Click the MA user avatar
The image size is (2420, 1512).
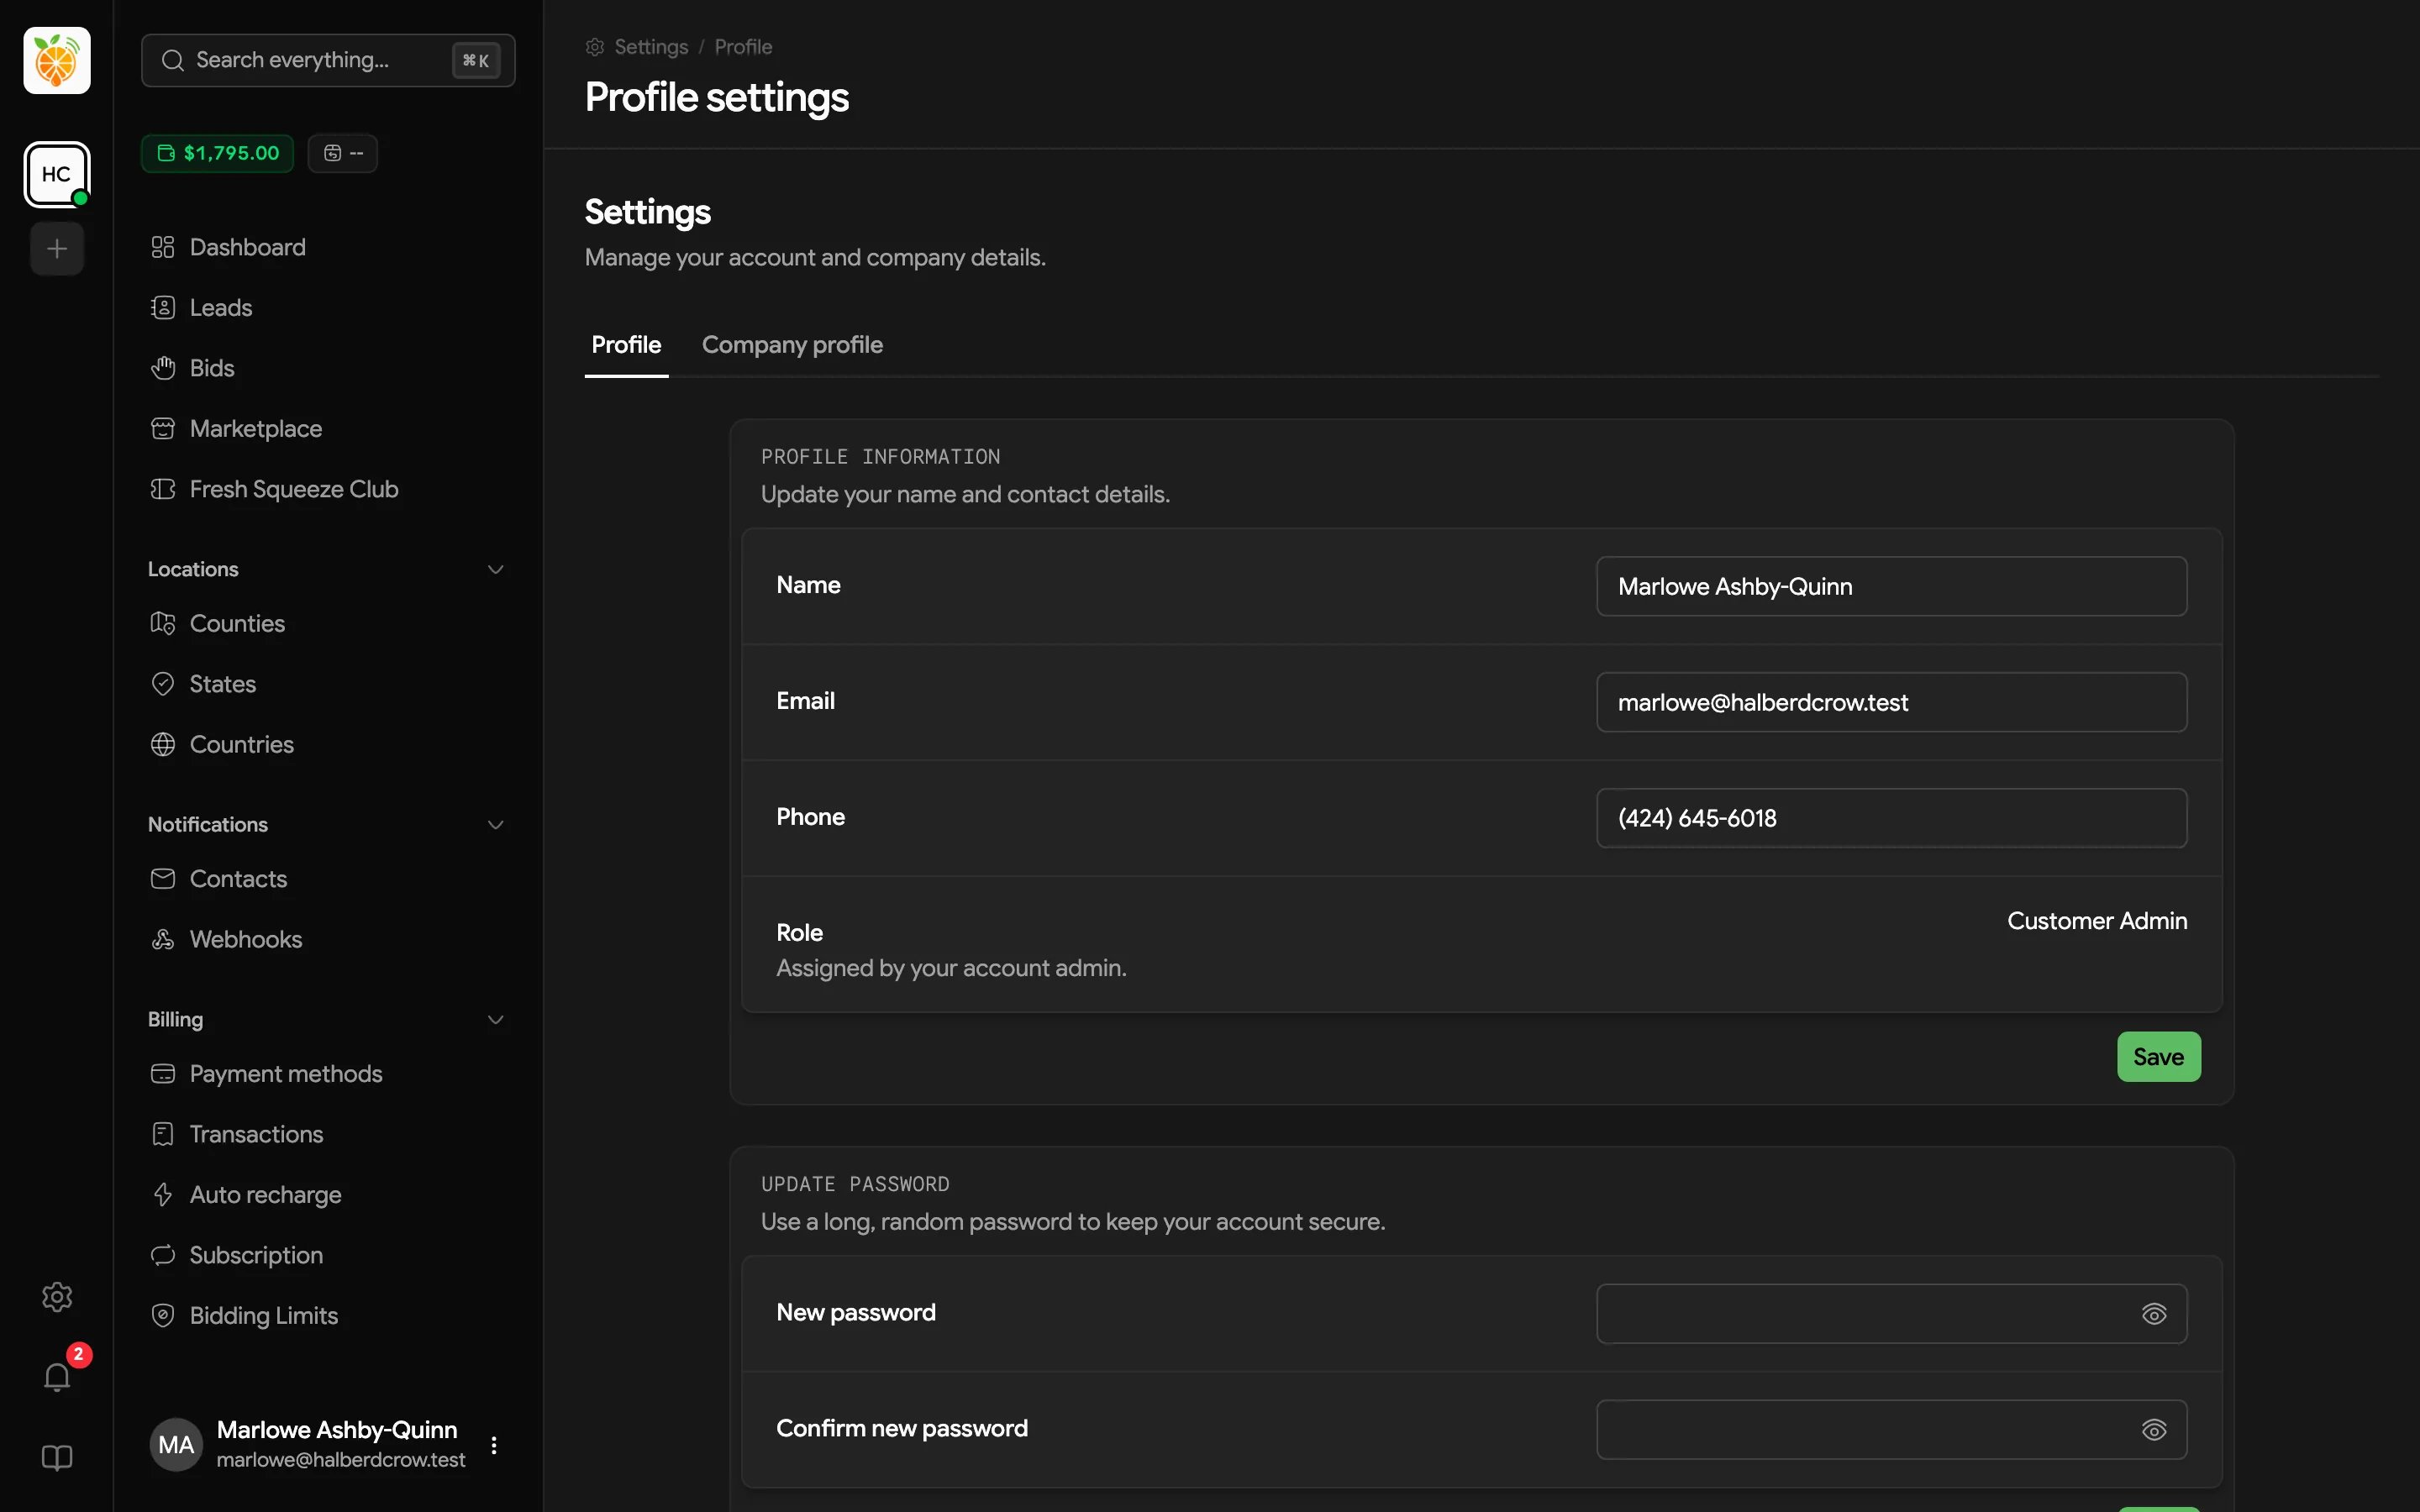(176, 1445)
